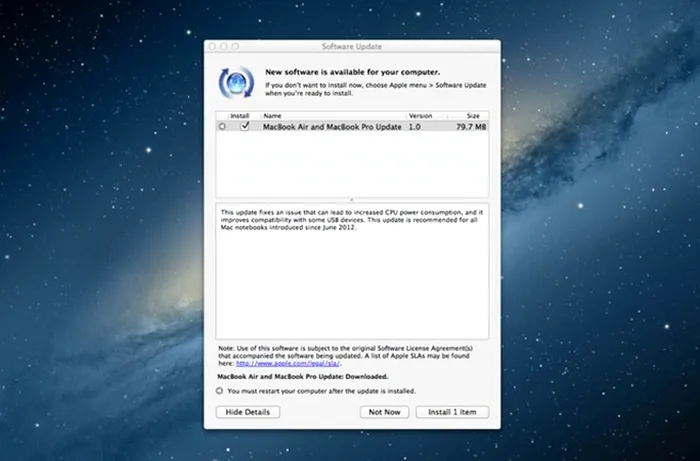The height and width of the screenshot is (461, 700).
Task: Sort by the Version column header
Action: (426, 116)
